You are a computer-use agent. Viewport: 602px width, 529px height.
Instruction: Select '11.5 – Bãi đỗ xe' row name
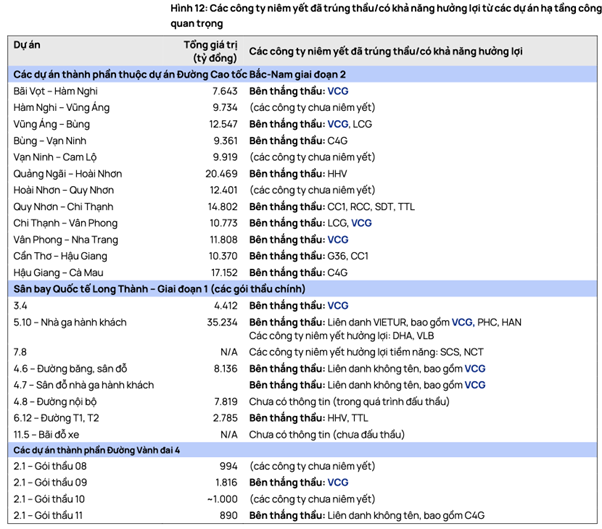(46, 435)
